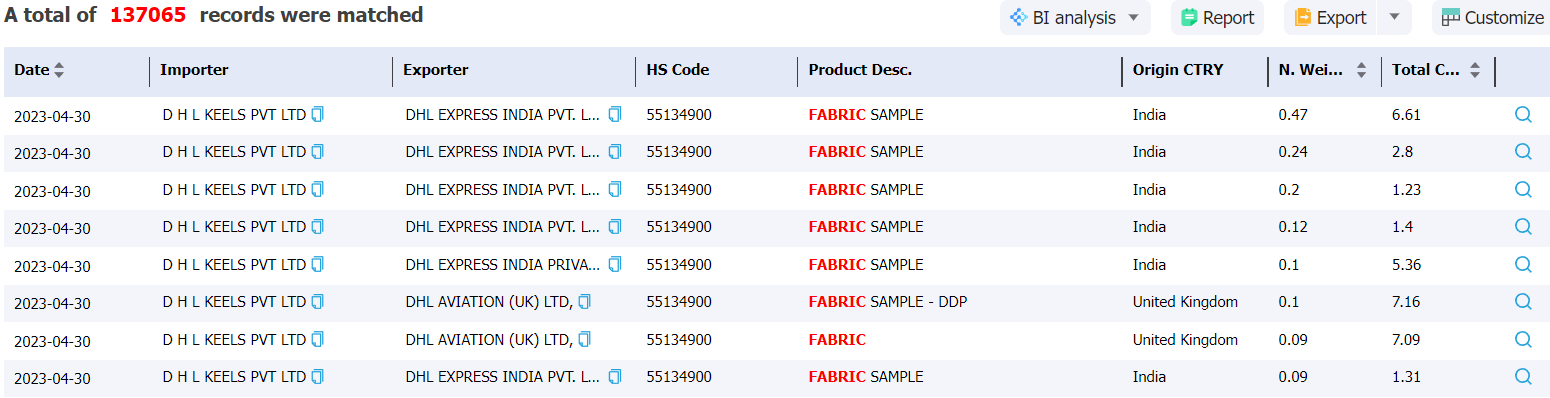Image resolution: width=1550 pixels, height=398 pixels.
Task: Click United Kingdom origin in 7.16 row
Action: (x=1185, y=302)
